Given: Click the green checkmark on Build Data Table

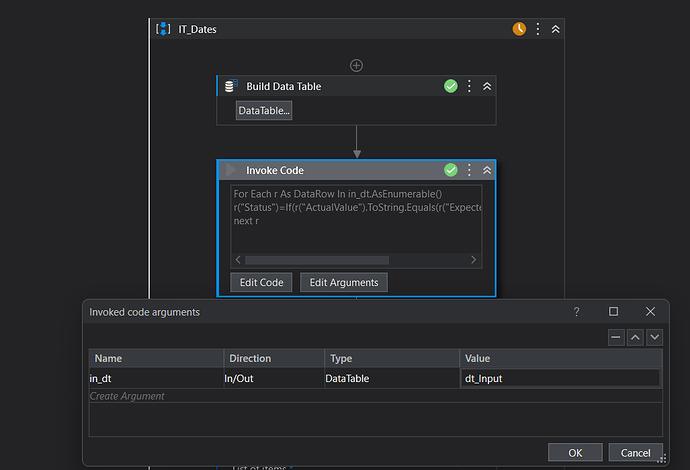Looking at the screenshot, I should [451, 86].
